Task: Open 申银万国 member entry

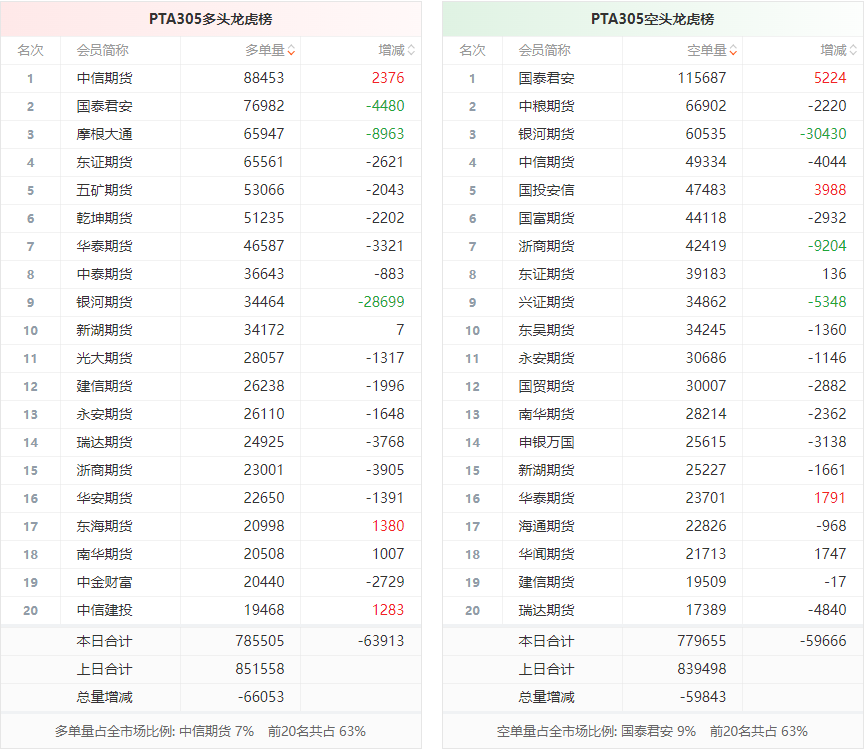Action: (546, 442)
